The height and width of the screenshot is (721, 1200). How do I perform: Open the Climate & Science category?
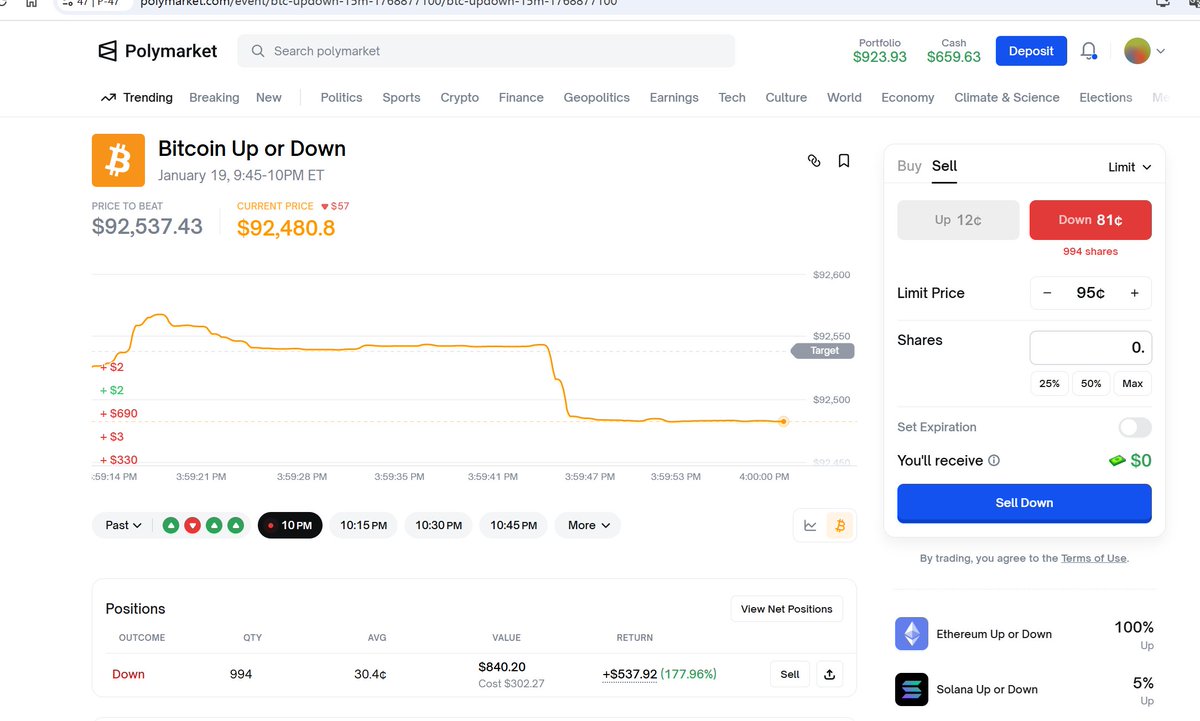point(1007,98)
